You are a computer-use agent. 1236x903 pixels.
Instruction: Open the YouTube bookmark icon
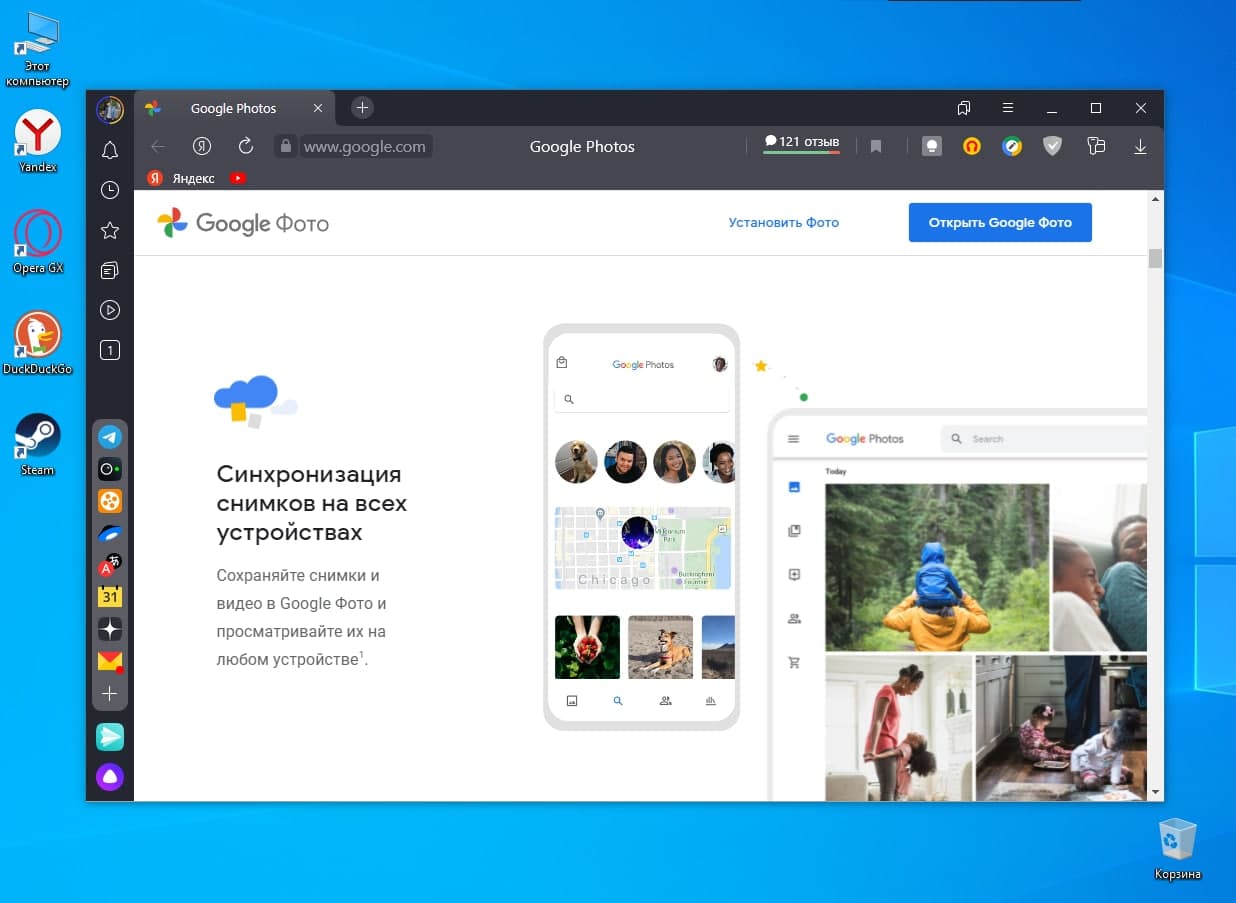(x=238, y=178)
